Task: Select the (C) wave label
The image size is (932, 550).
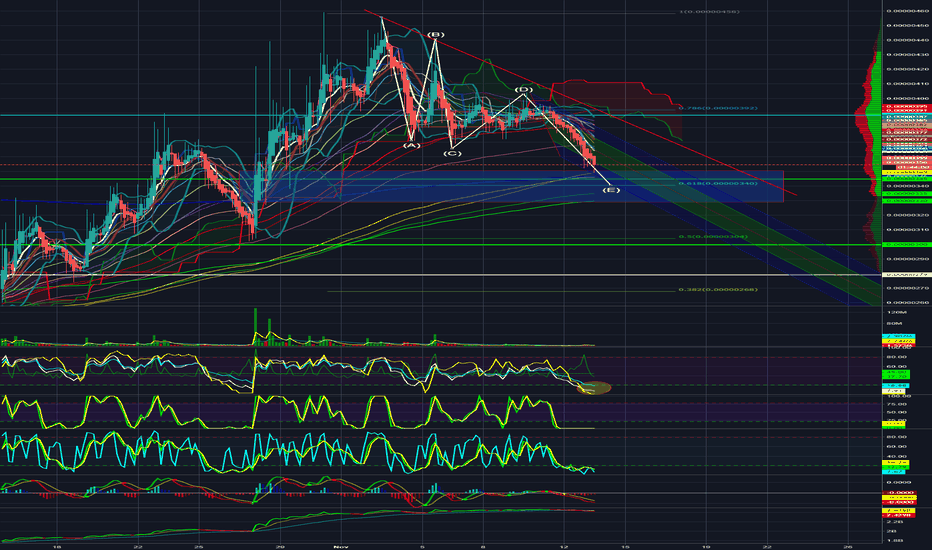Action: [452, 153]
